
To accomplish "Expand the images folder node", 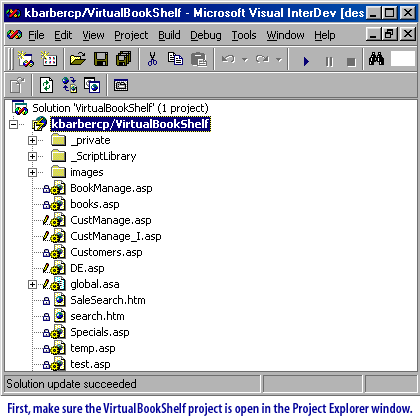I will coord(32,172).
